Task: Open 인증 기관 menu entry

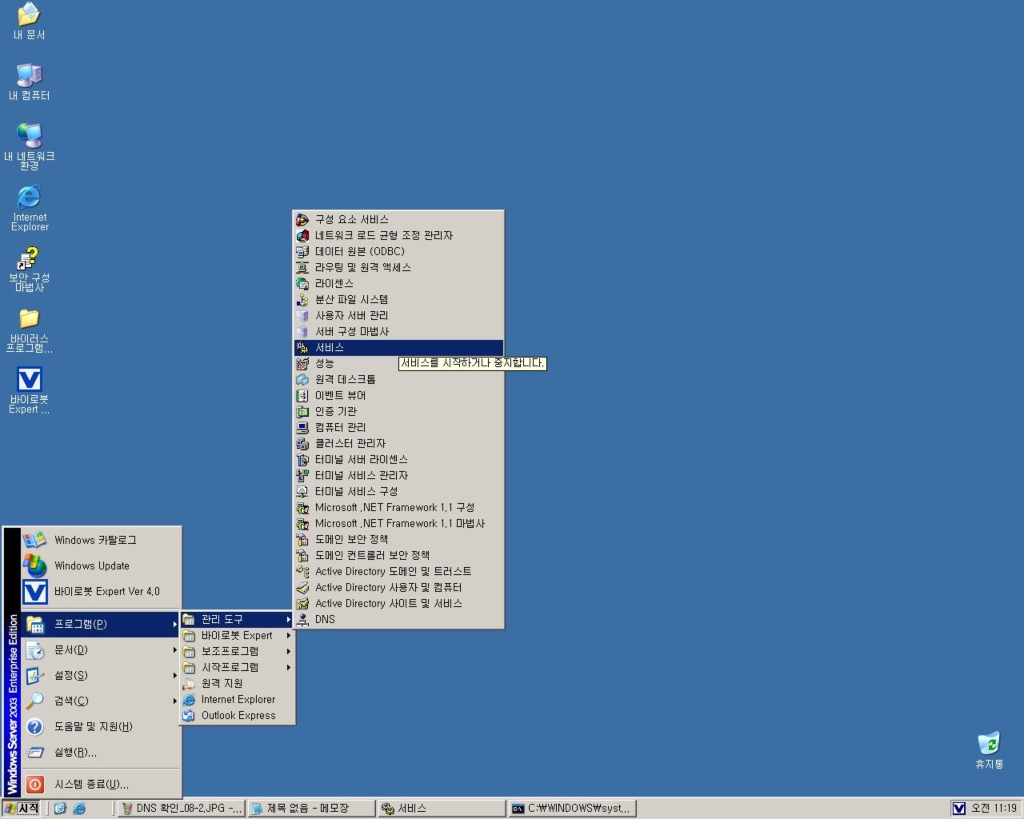Action: [398, 411]
